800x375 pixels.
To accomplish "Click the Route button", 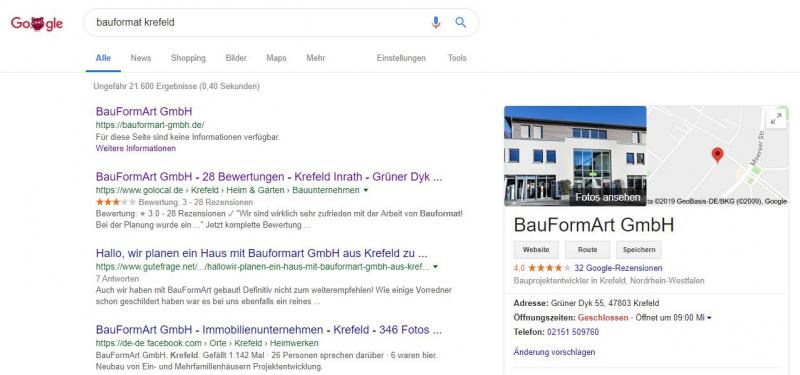I will [x=588, y=250].
